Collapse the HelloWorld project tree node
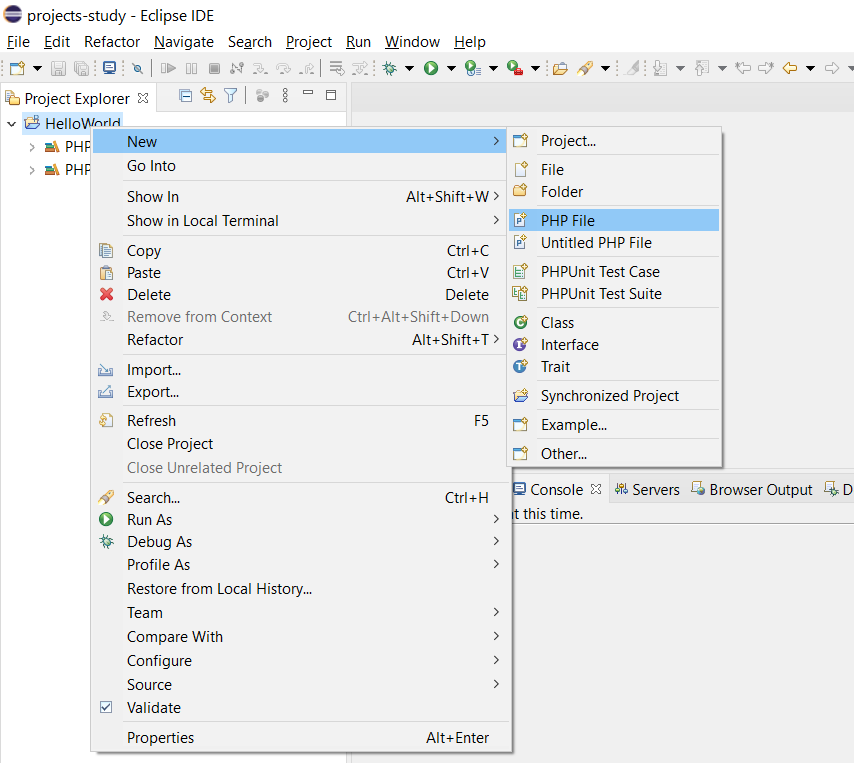Image resolution: width=854 pixels, height=763 pixels. (x=11, y=124)
